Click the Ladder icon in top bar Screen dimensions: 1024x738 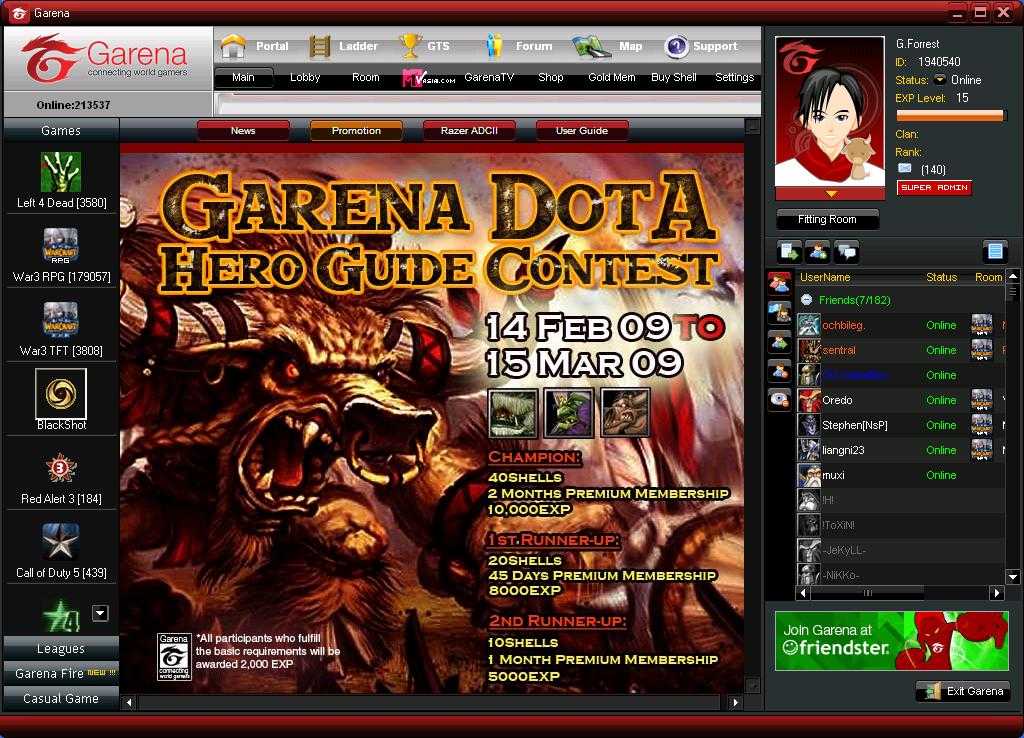pyautogui.click(x=319, y=46)
